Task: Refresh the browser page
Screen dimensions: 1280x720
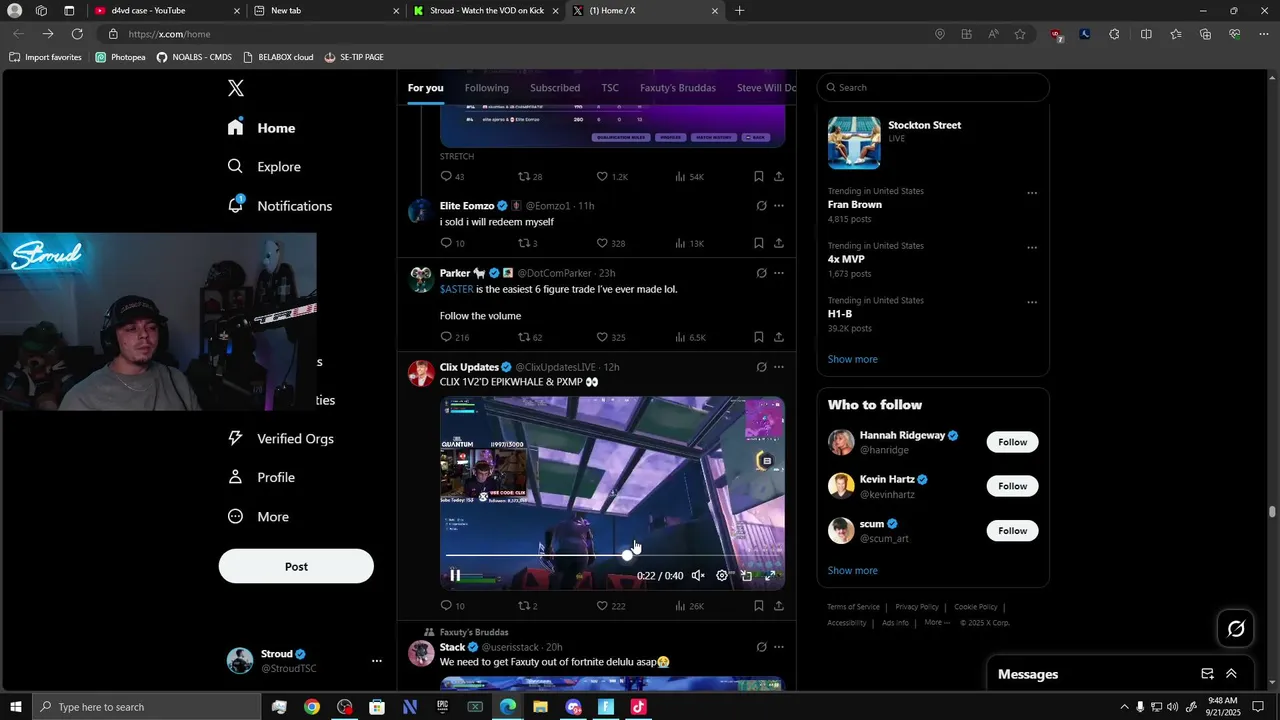Action: [x=77, y=34]
